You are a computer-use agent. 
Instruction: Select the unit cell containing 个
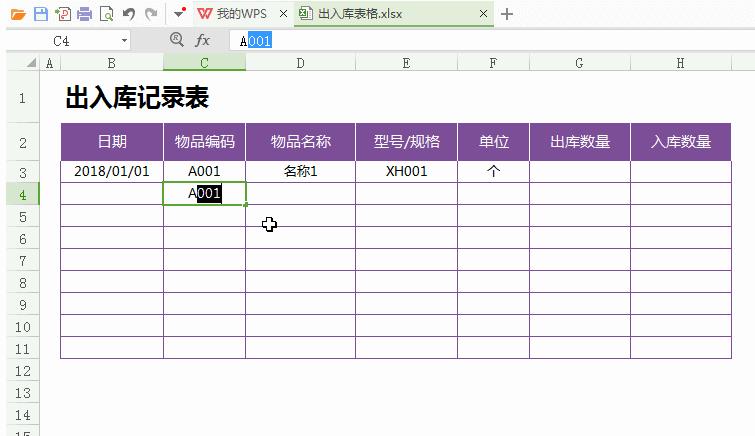(493, 172)
